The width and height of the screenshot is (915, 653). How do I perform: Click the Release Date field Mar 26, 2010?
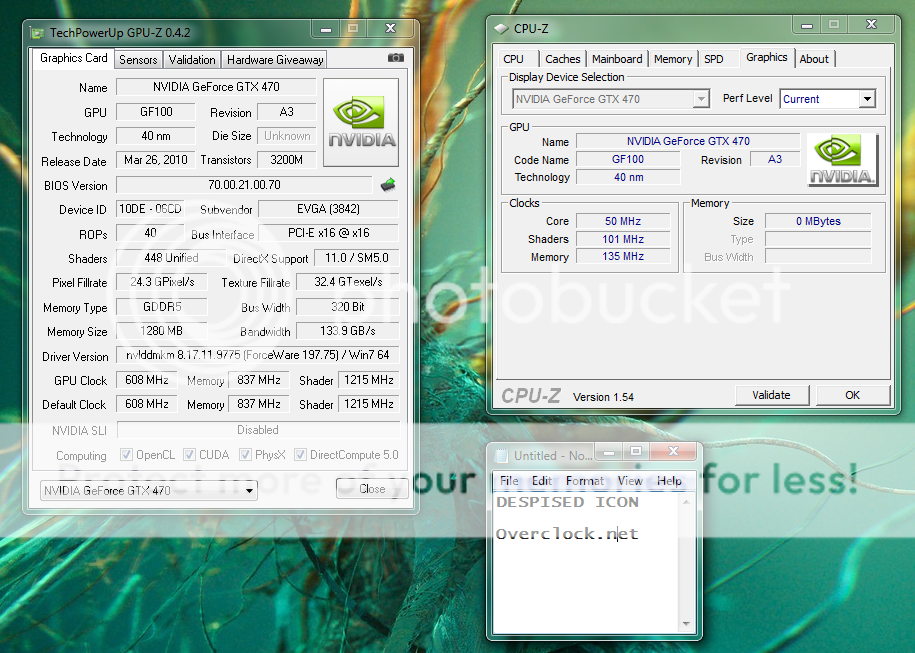tap(156, 160)
